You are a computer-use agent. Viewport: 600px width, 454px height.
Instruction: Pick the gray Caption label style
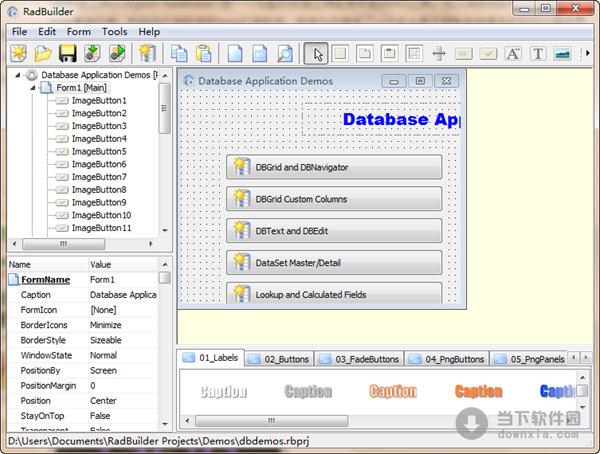click(308, 391)
